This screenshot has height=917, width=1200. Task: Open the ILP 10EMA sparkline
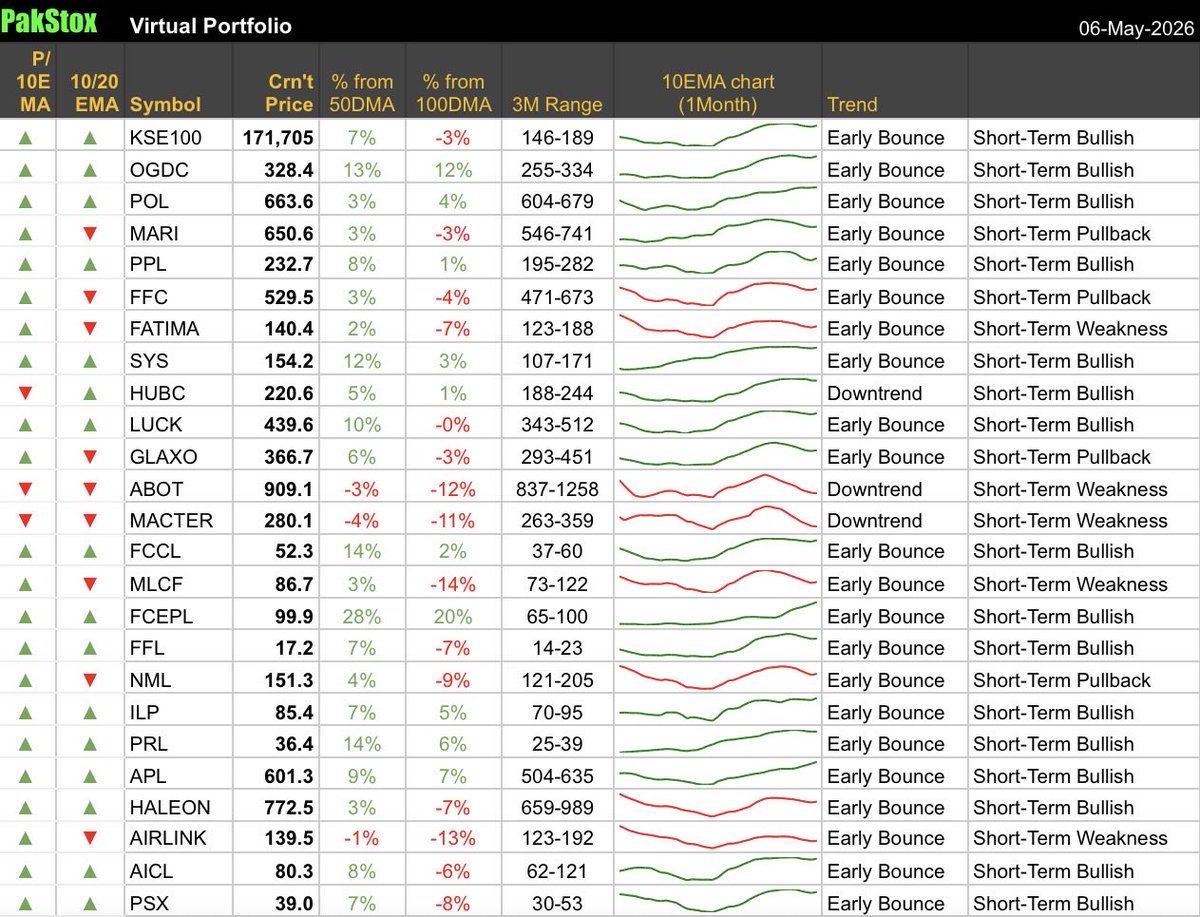pos(718,711)
